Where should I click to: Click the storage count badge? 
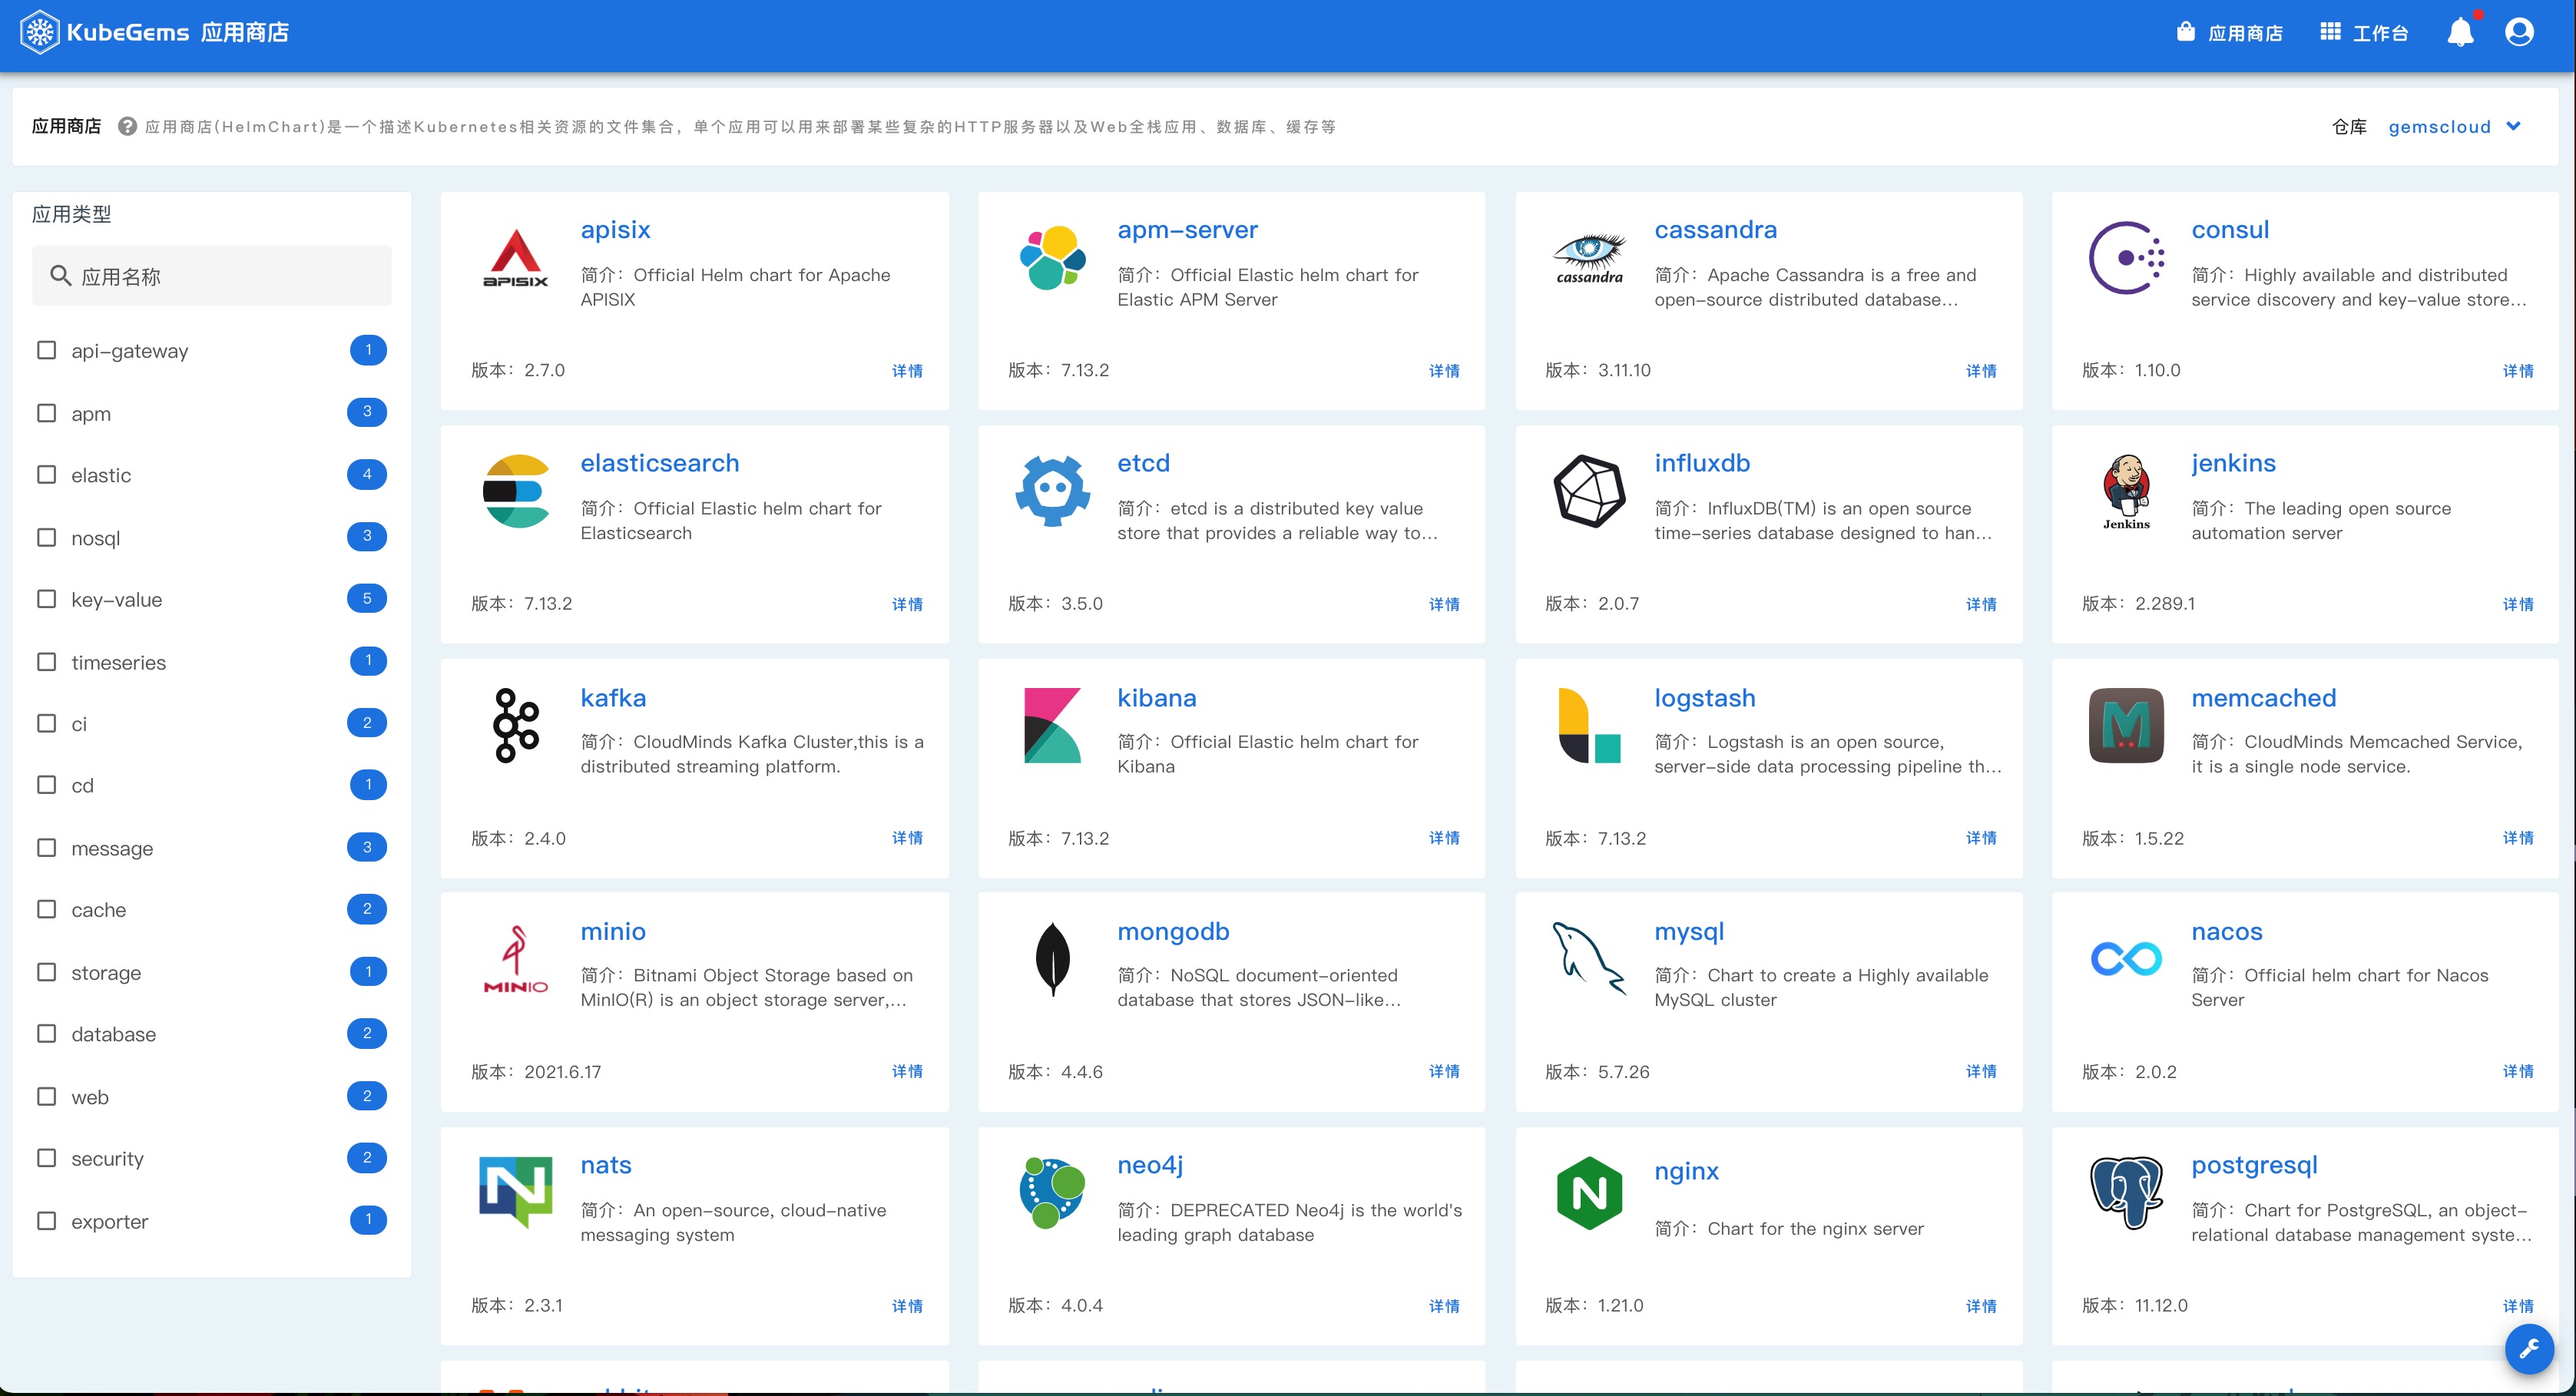368,971
